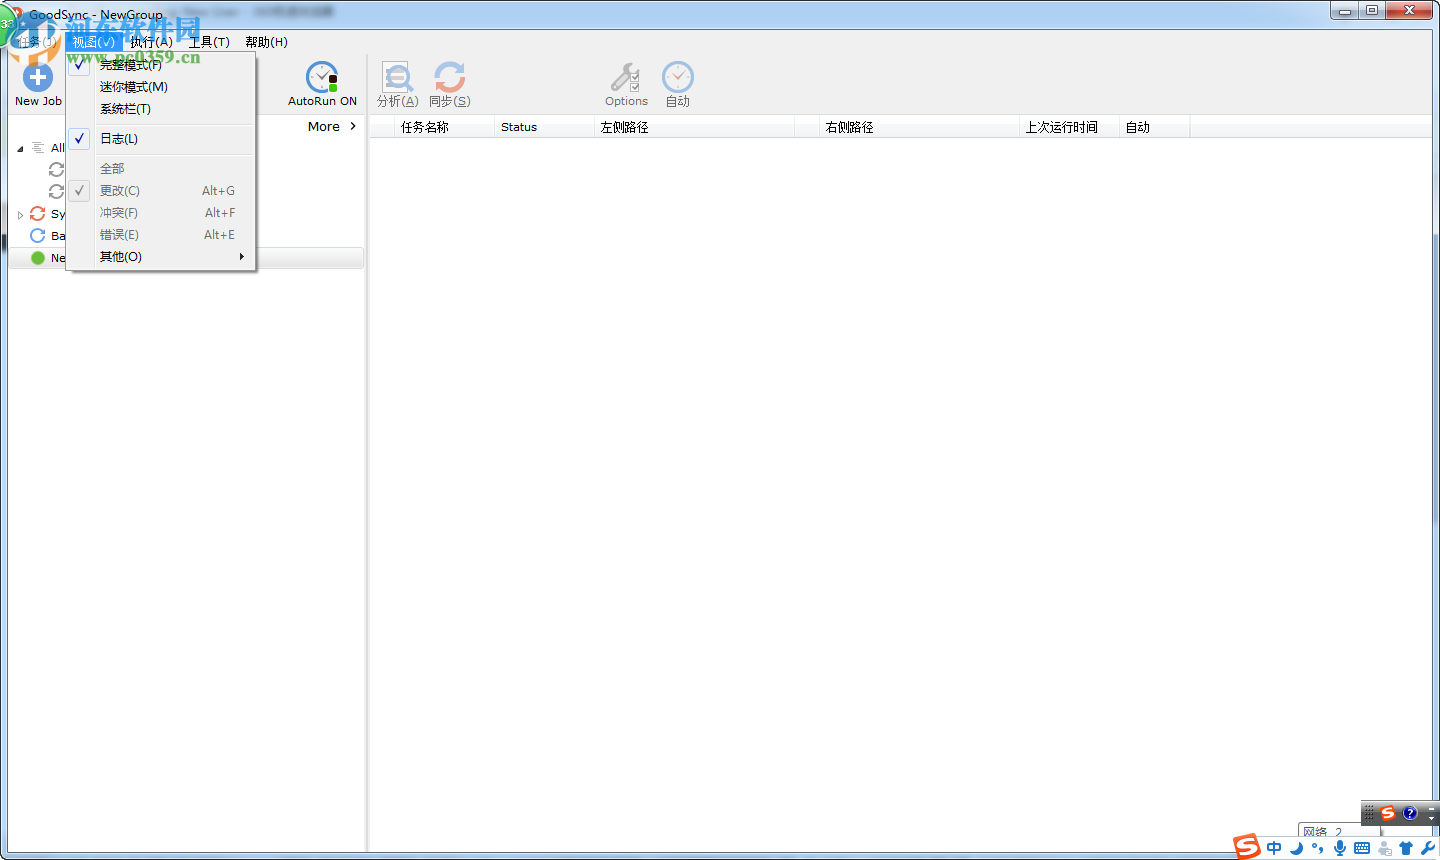Screen dimensions: 1440x860
Task: Switch the IME 中 Chinese mode indicator
Action: click(x=1274, y=848)
